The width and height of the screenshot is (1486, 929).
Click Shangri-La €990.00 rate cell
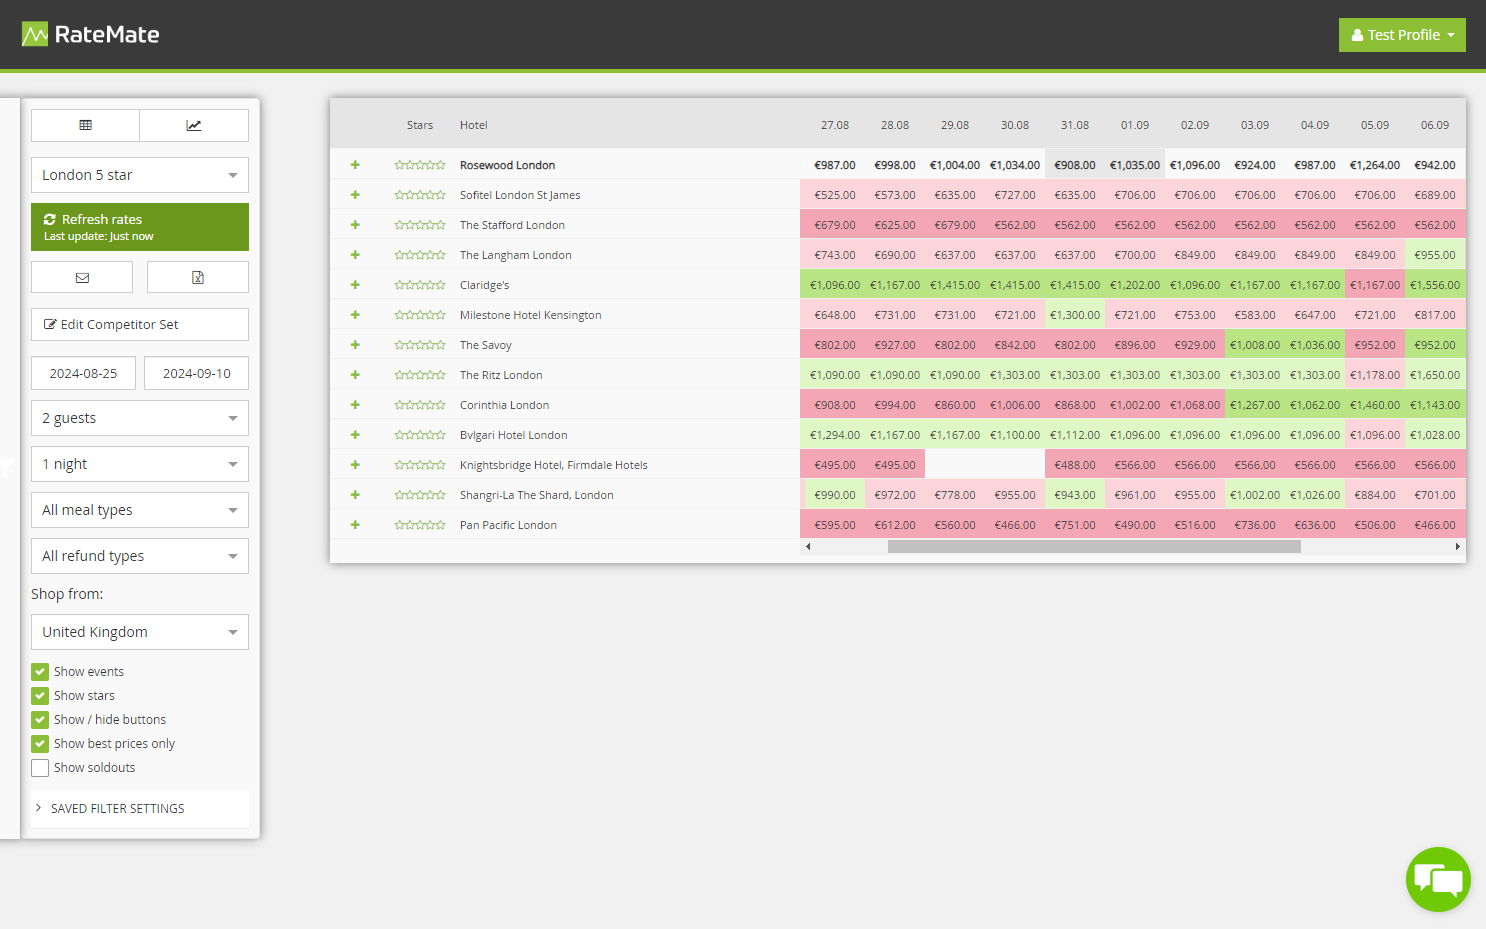click(835, 495)
